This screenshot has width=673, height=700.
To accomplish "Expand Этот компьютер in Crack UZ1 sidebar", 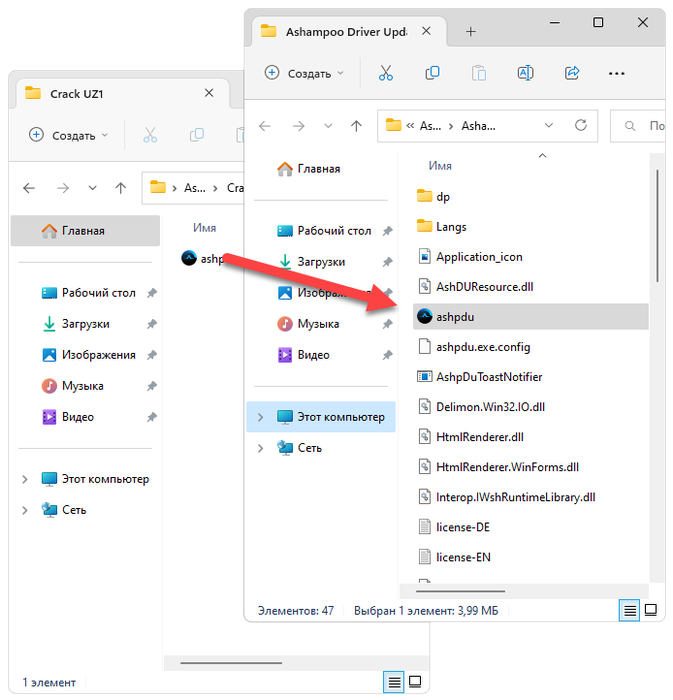I will (25, 479).
